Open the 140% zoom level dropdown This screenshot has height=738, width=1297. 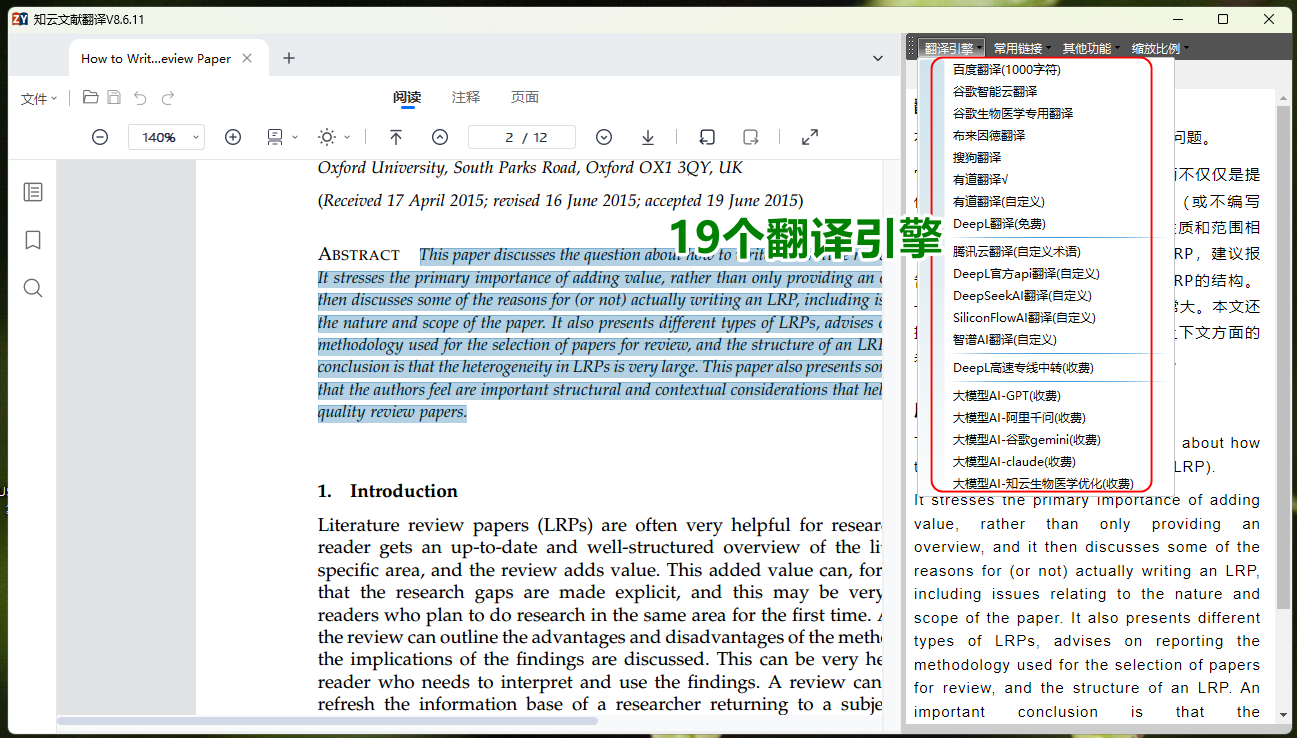(166, 137)
